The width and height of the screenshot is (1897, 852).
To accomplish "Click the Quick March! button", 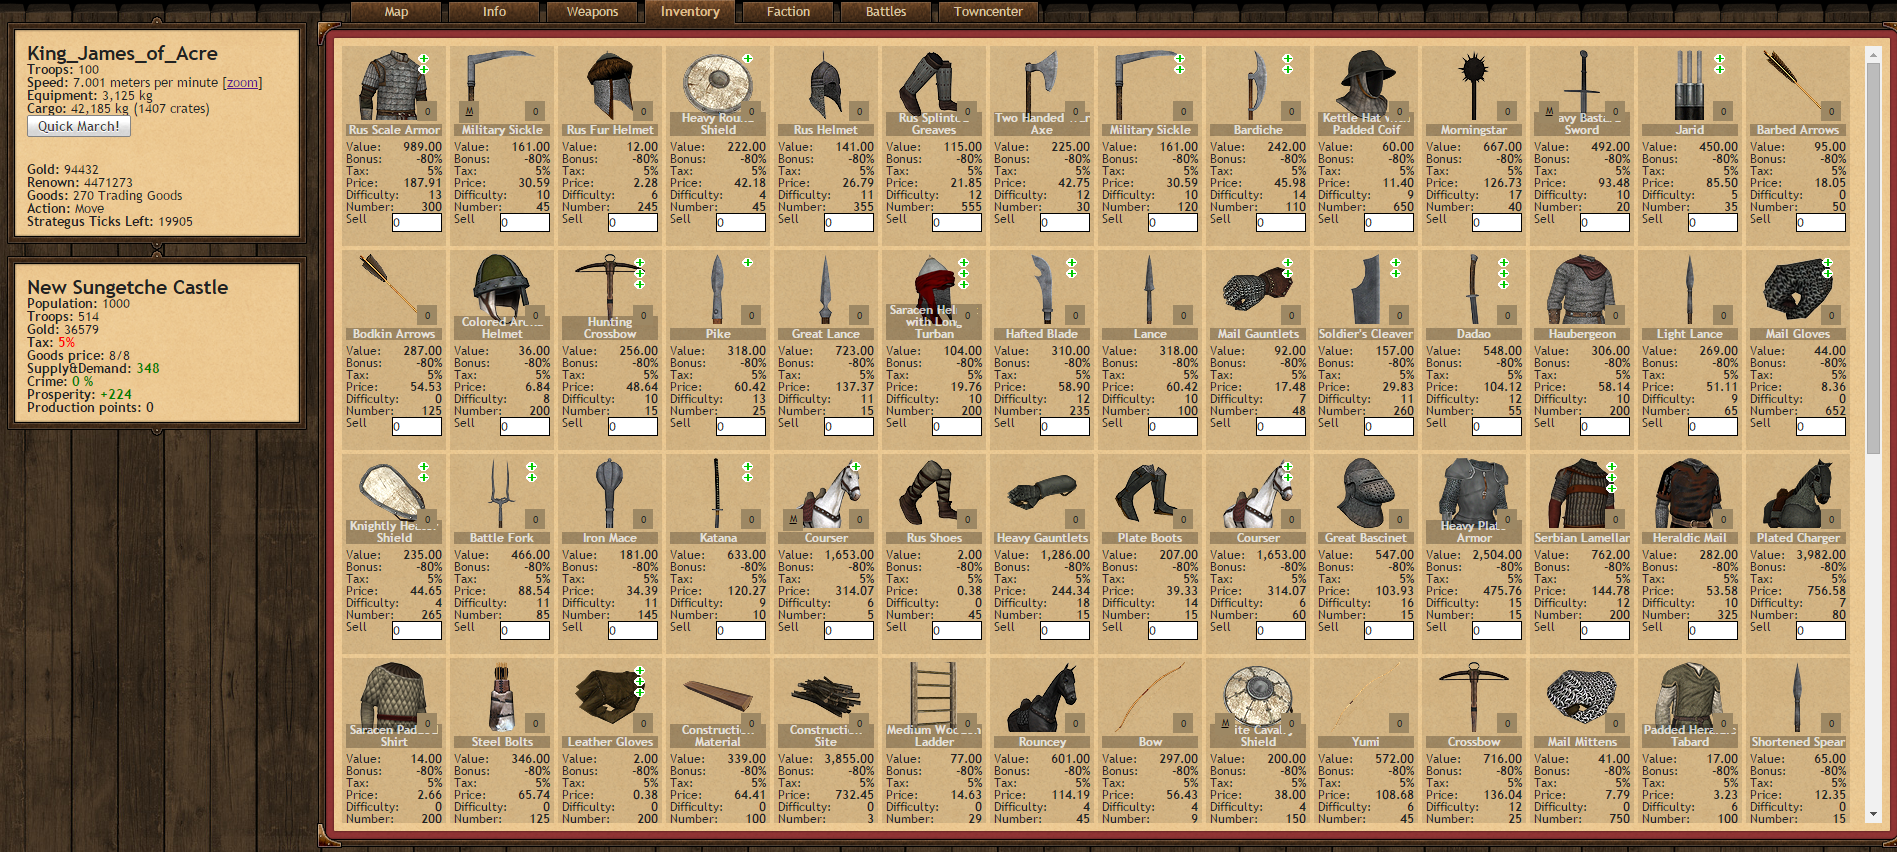I will click(79, 126).
